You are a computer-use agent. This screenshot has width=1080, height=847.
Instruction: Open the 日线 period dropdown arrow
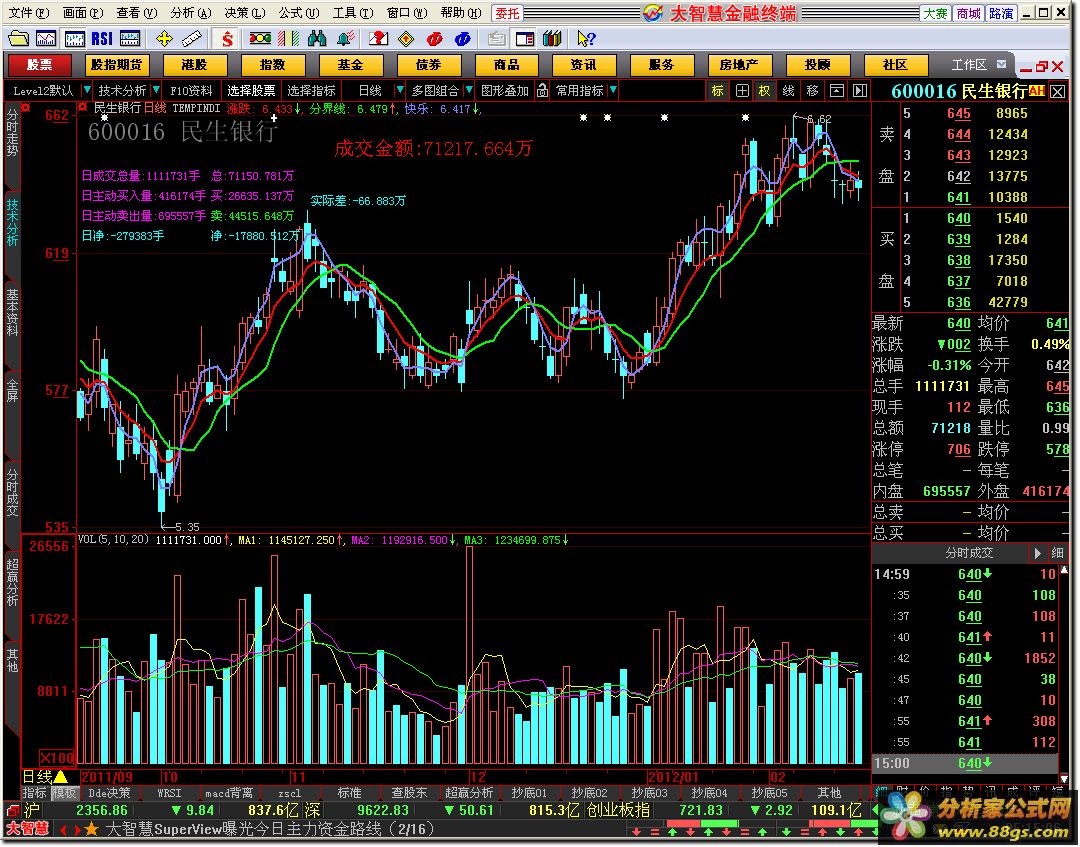point(399,90)
